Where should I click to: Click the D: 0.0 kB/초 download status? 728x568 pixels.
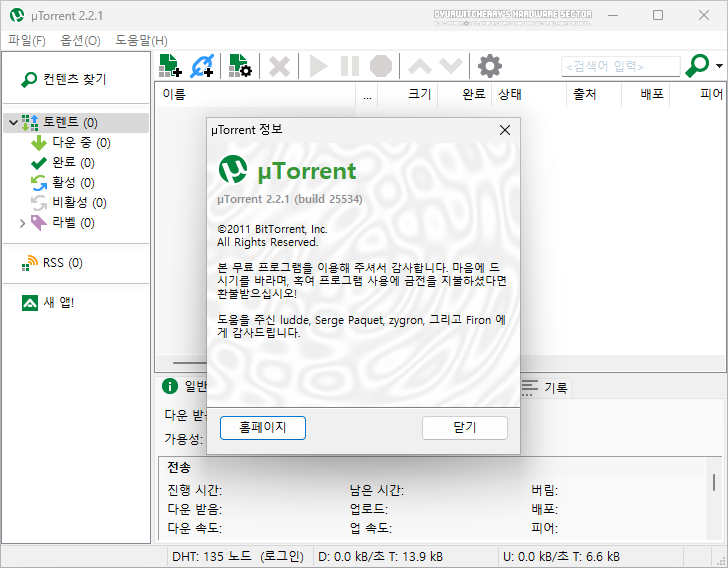click(381, 556)
